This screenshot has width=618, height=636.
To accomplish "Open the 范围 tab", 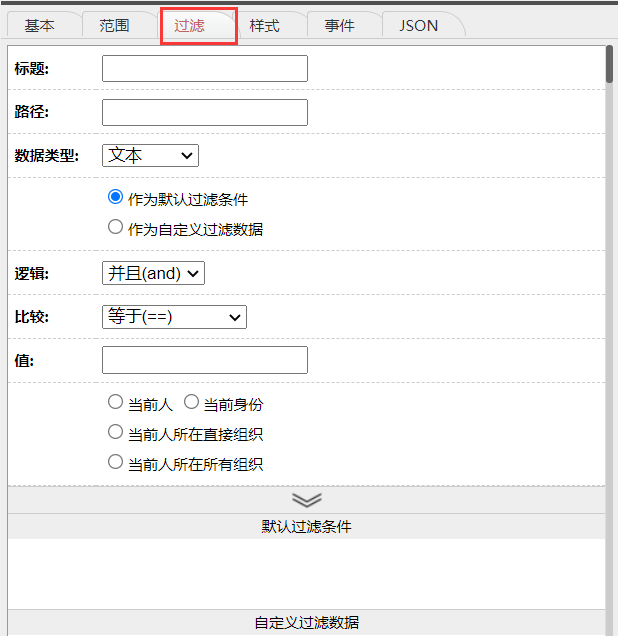I will coord(115,26).
